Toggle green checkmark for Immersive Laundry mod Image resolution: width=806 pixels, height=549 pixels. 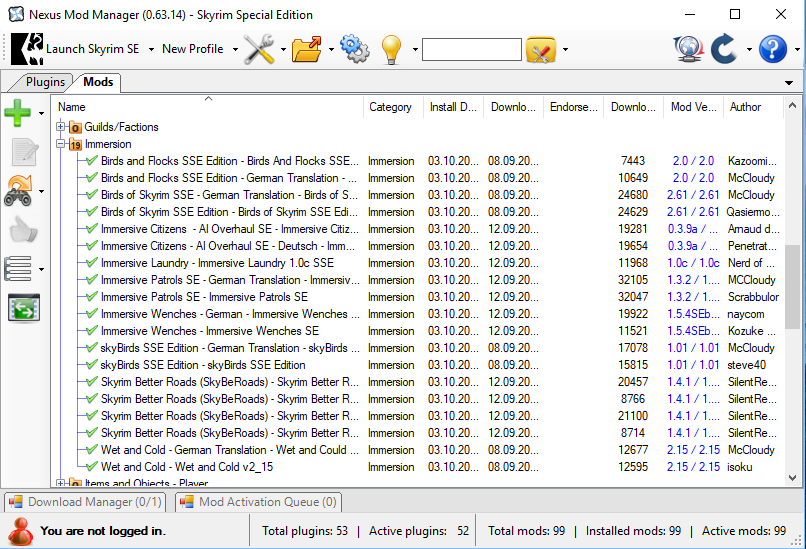coord(92,263)
